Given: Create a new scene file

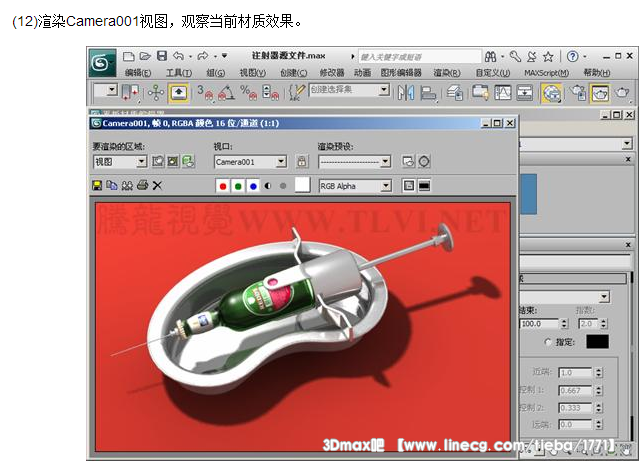Looking at the screenshot, I should pos(129,56).
